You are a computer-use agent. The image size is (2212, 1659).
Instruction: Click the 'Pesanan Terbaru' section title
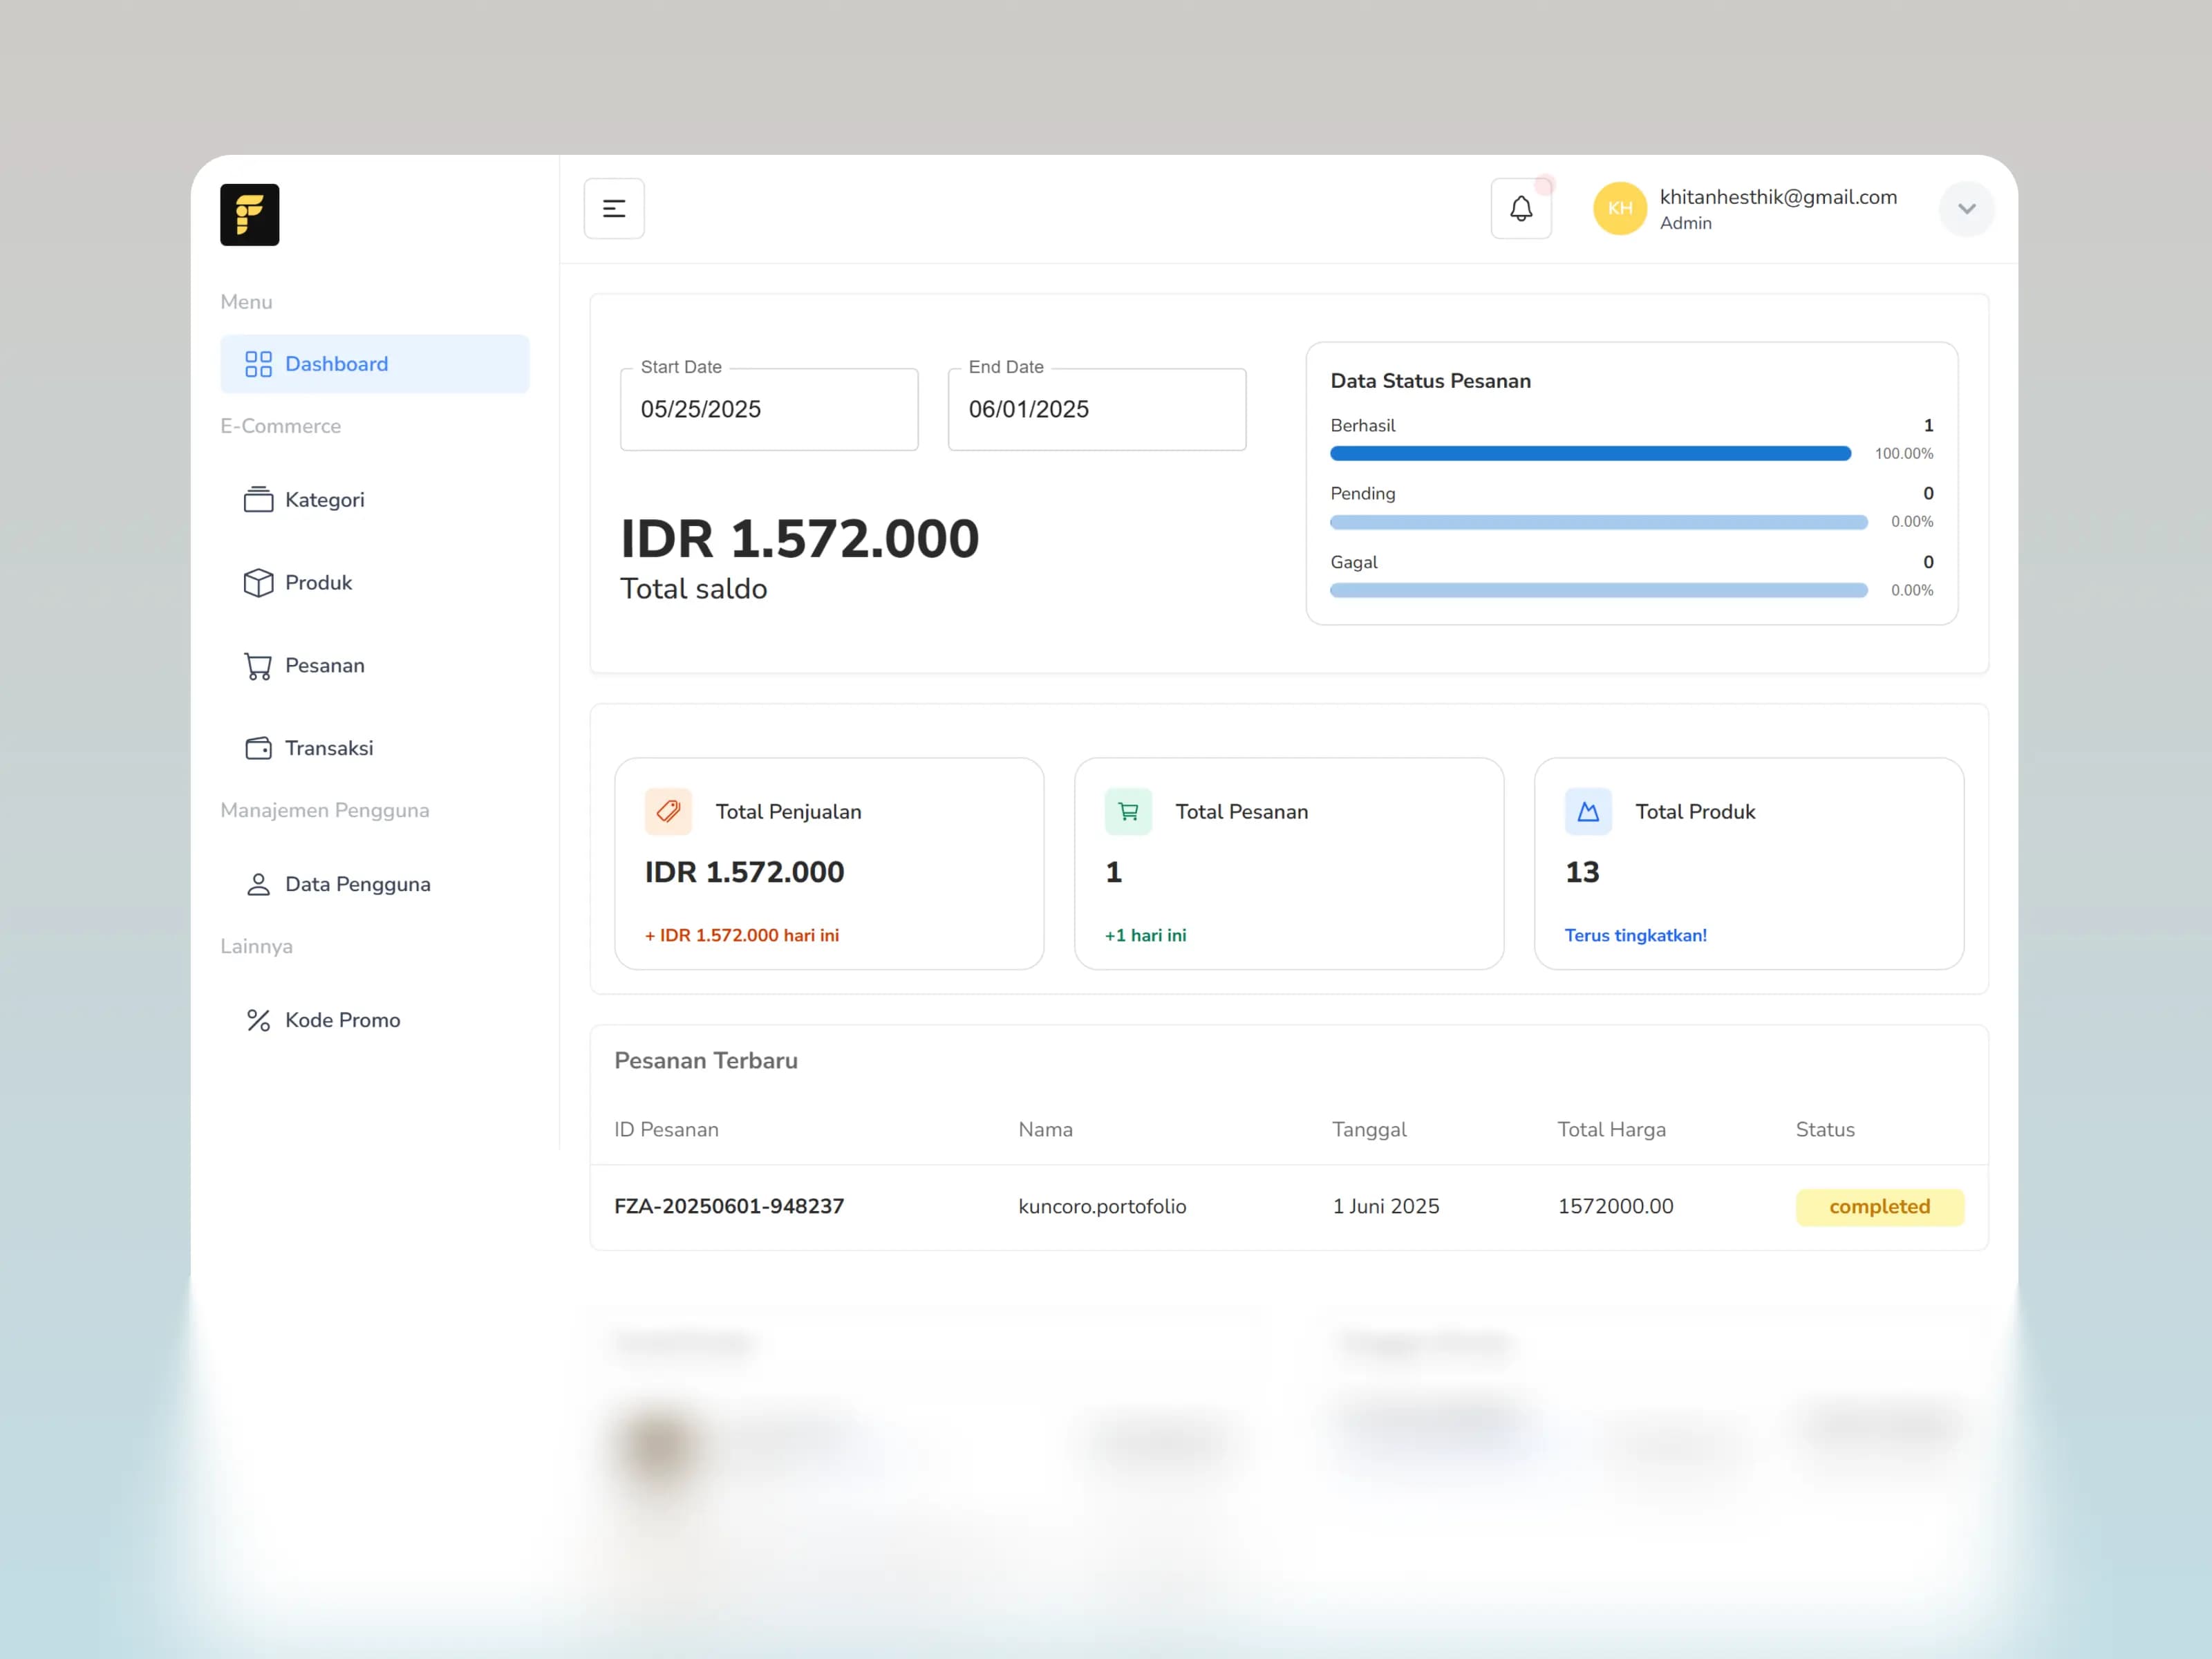pos(706,1060)
